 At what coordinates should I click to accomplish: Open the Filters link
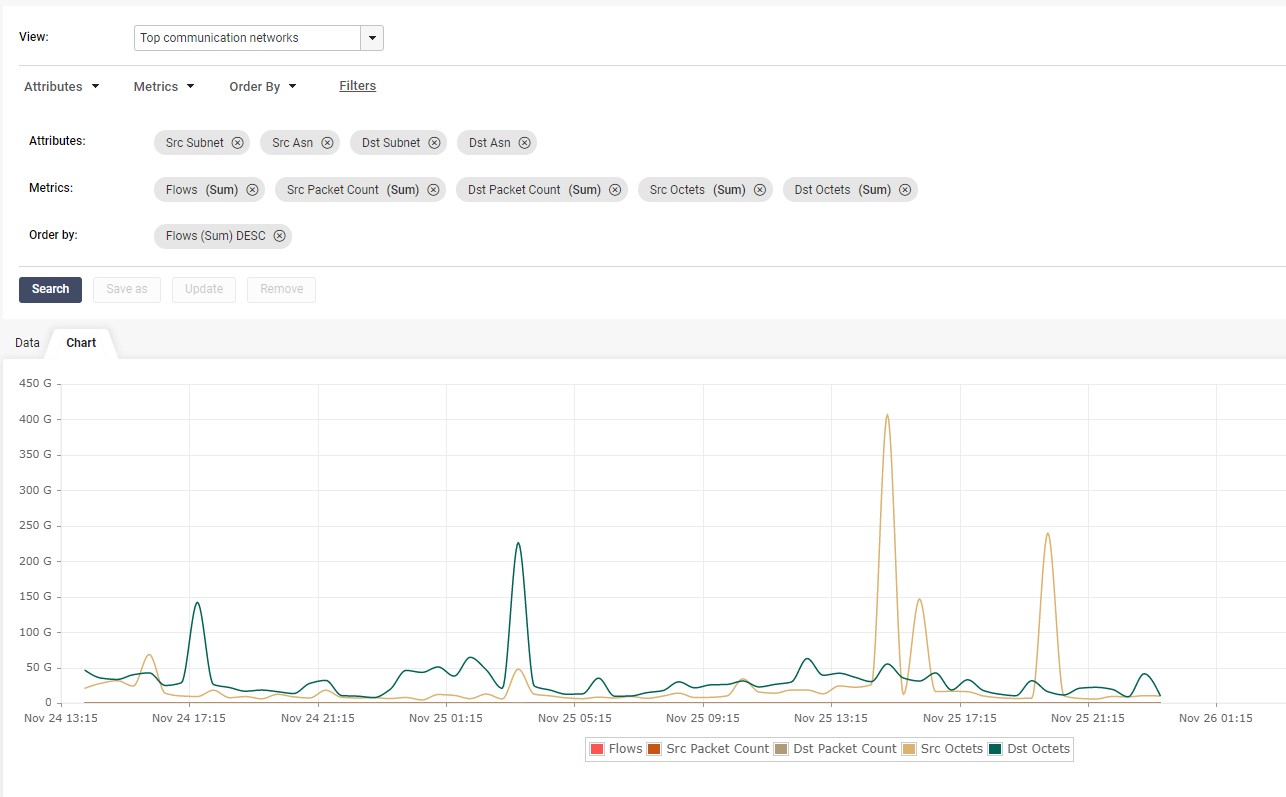(357, 86)
